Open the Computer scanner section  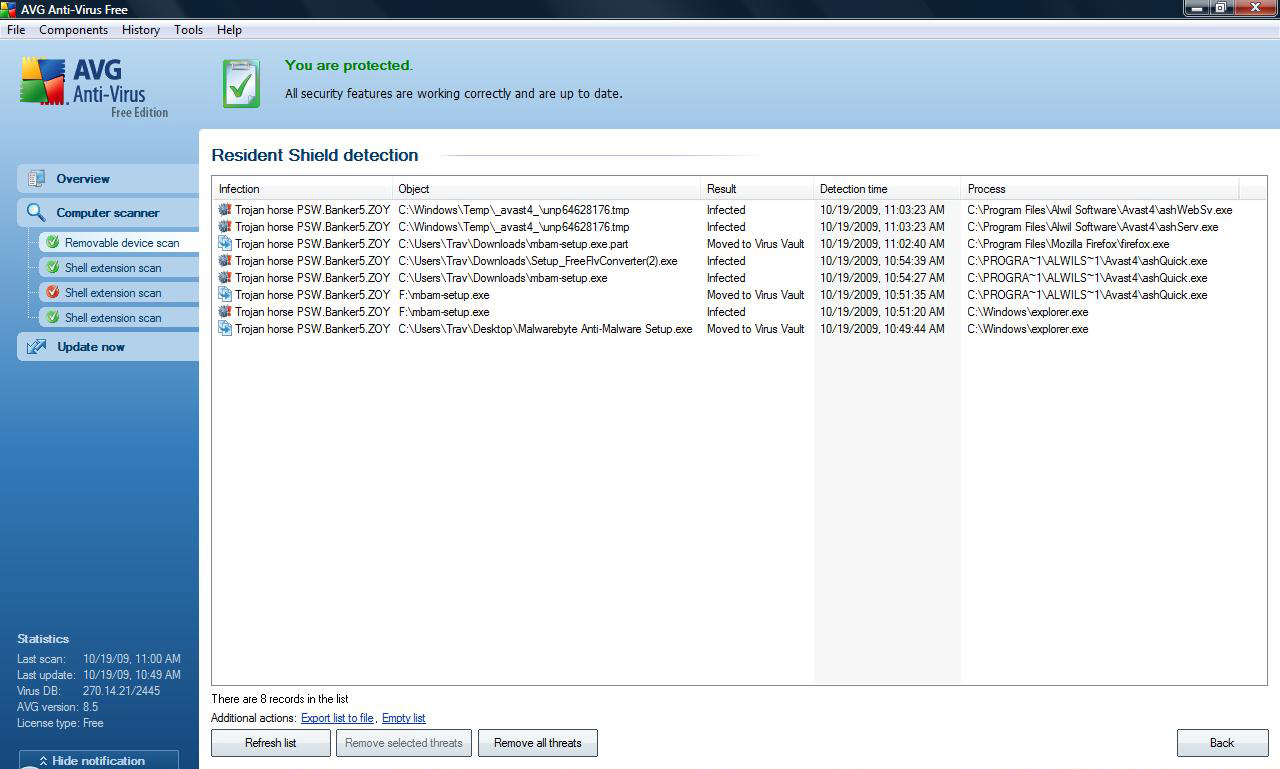coord(108,213)
